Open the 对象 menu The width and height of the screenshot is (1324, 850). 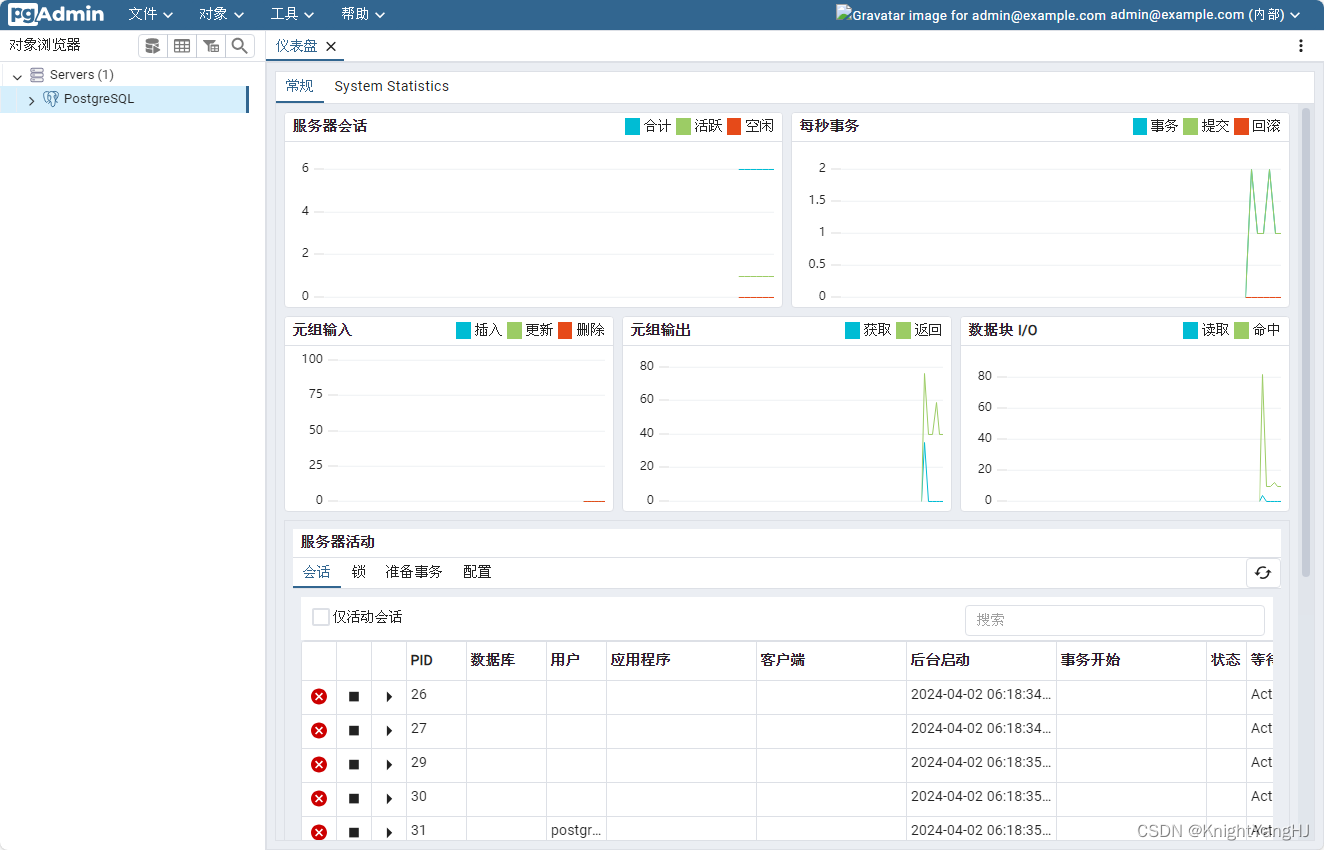point(221,14)
